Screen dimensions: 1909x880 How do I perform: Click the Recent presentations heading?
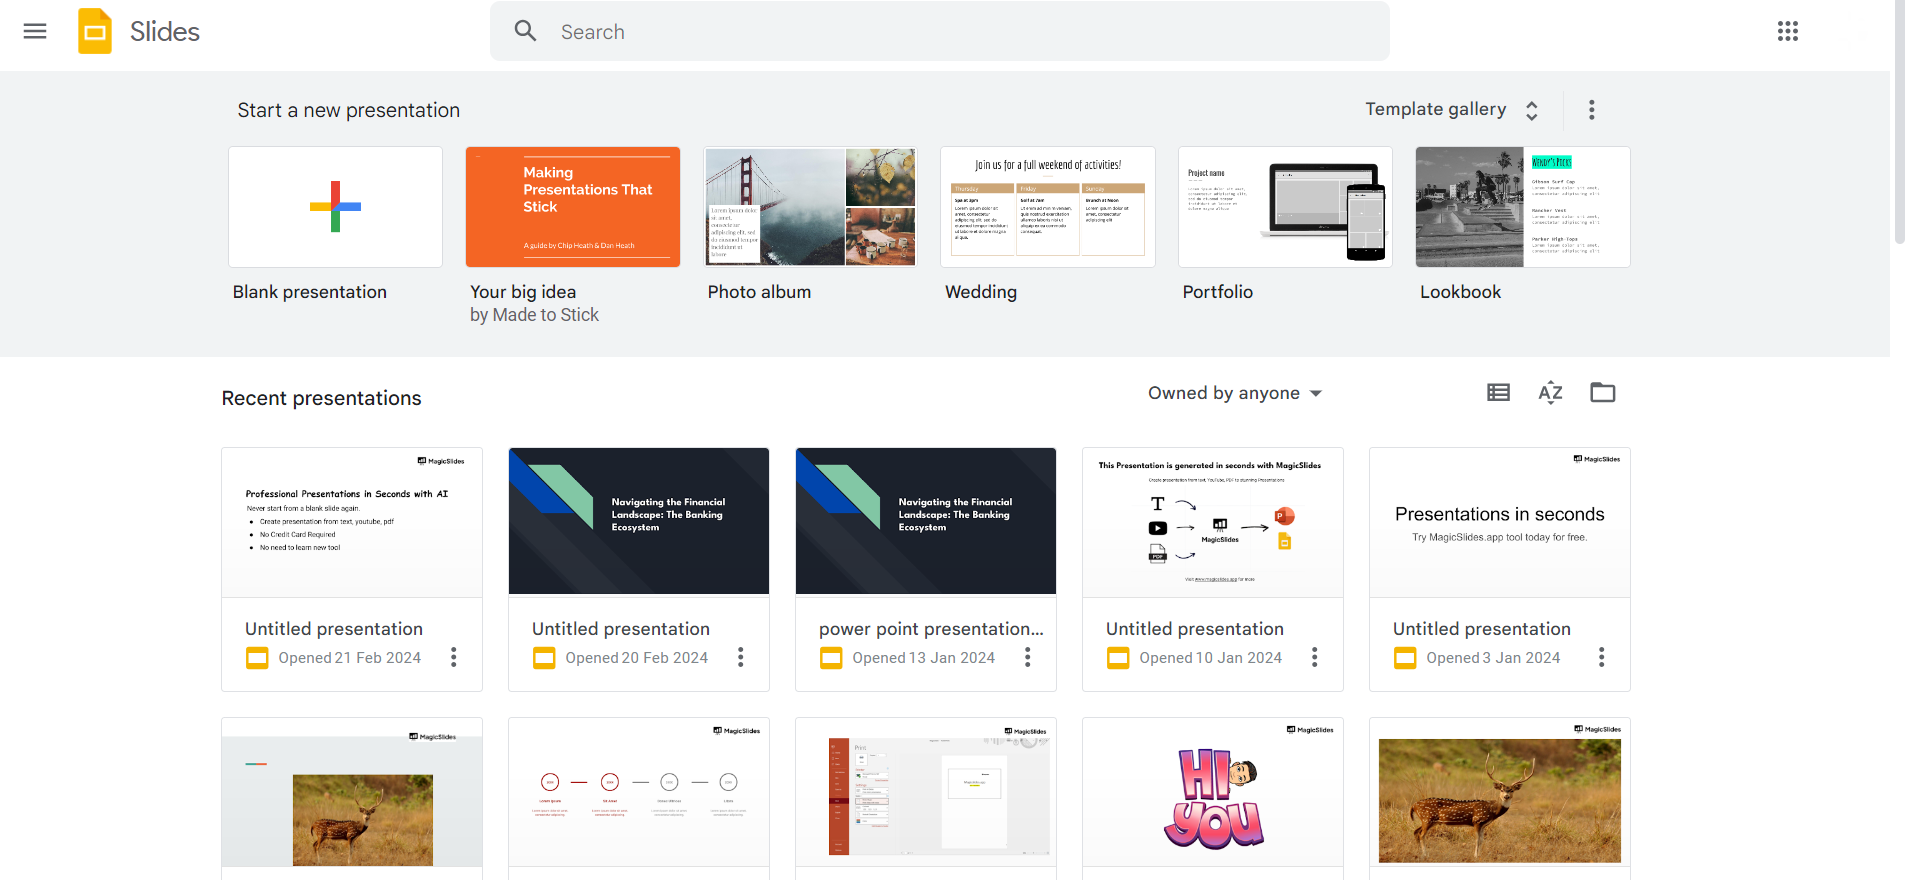click(322, 398)
